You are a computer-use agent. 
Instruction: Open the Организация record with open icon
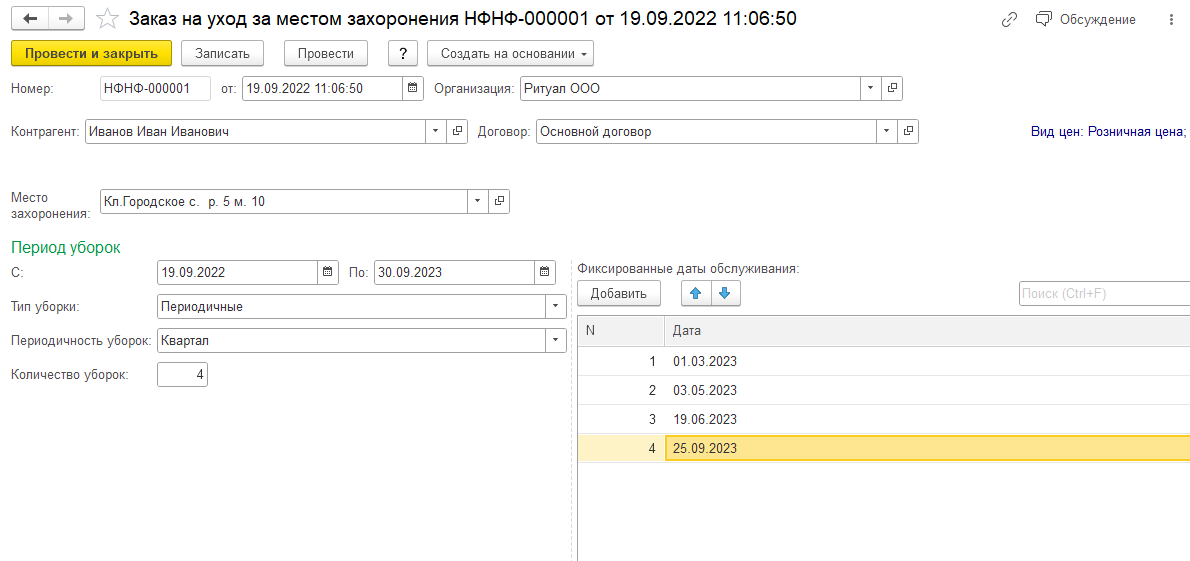click(x=892, y=88)
